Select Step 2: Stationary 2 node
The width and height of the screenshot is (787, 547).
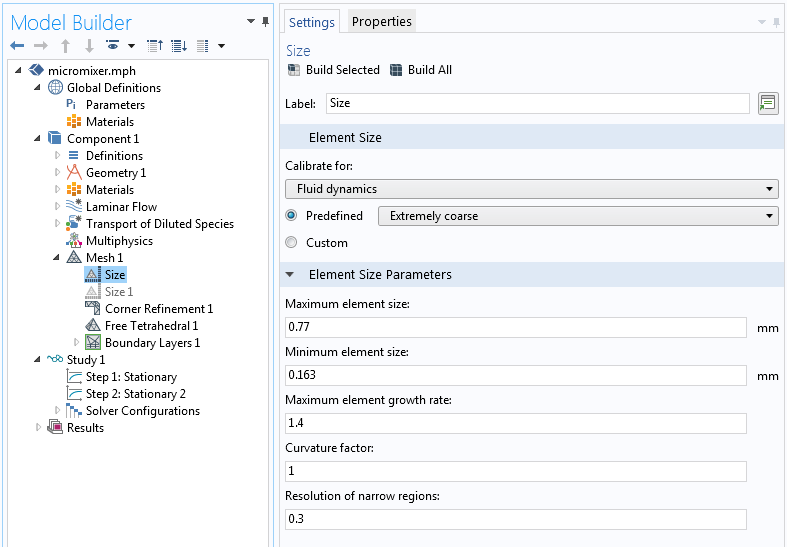click(136, 394)
